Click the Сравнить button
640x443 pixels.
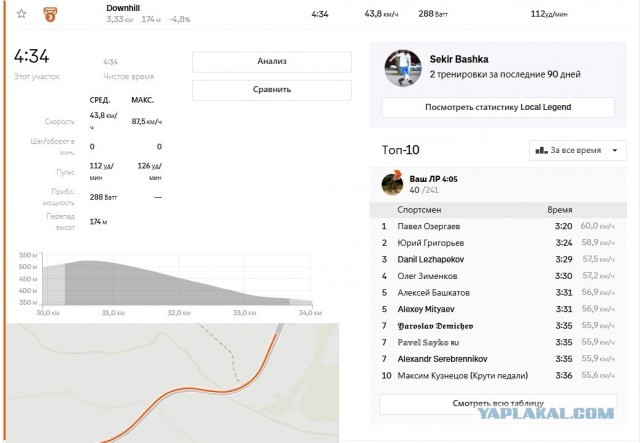pos(271,90)
